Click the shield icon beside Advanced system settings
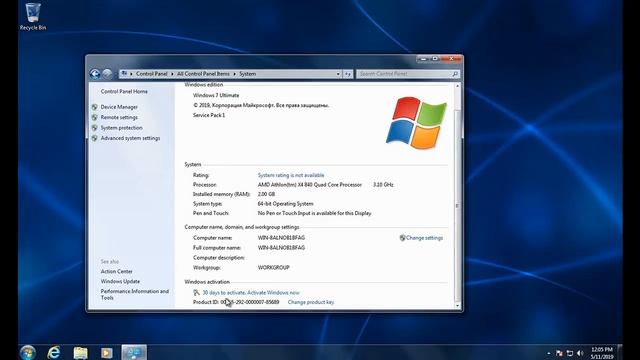 pos(94,138)
